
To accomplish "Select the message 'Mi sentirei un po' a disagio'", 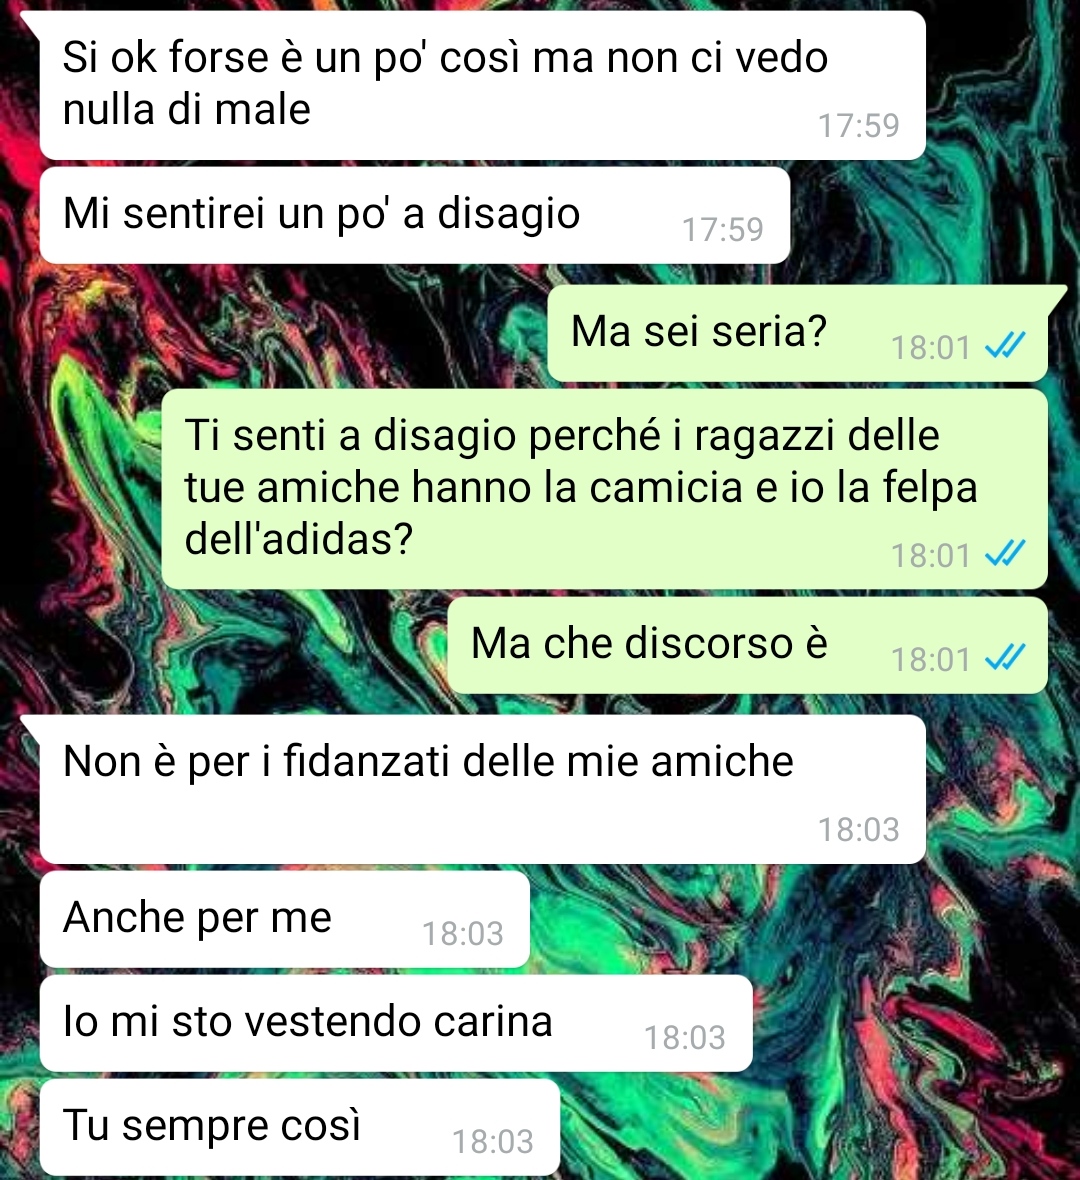I will click(415, 215).
